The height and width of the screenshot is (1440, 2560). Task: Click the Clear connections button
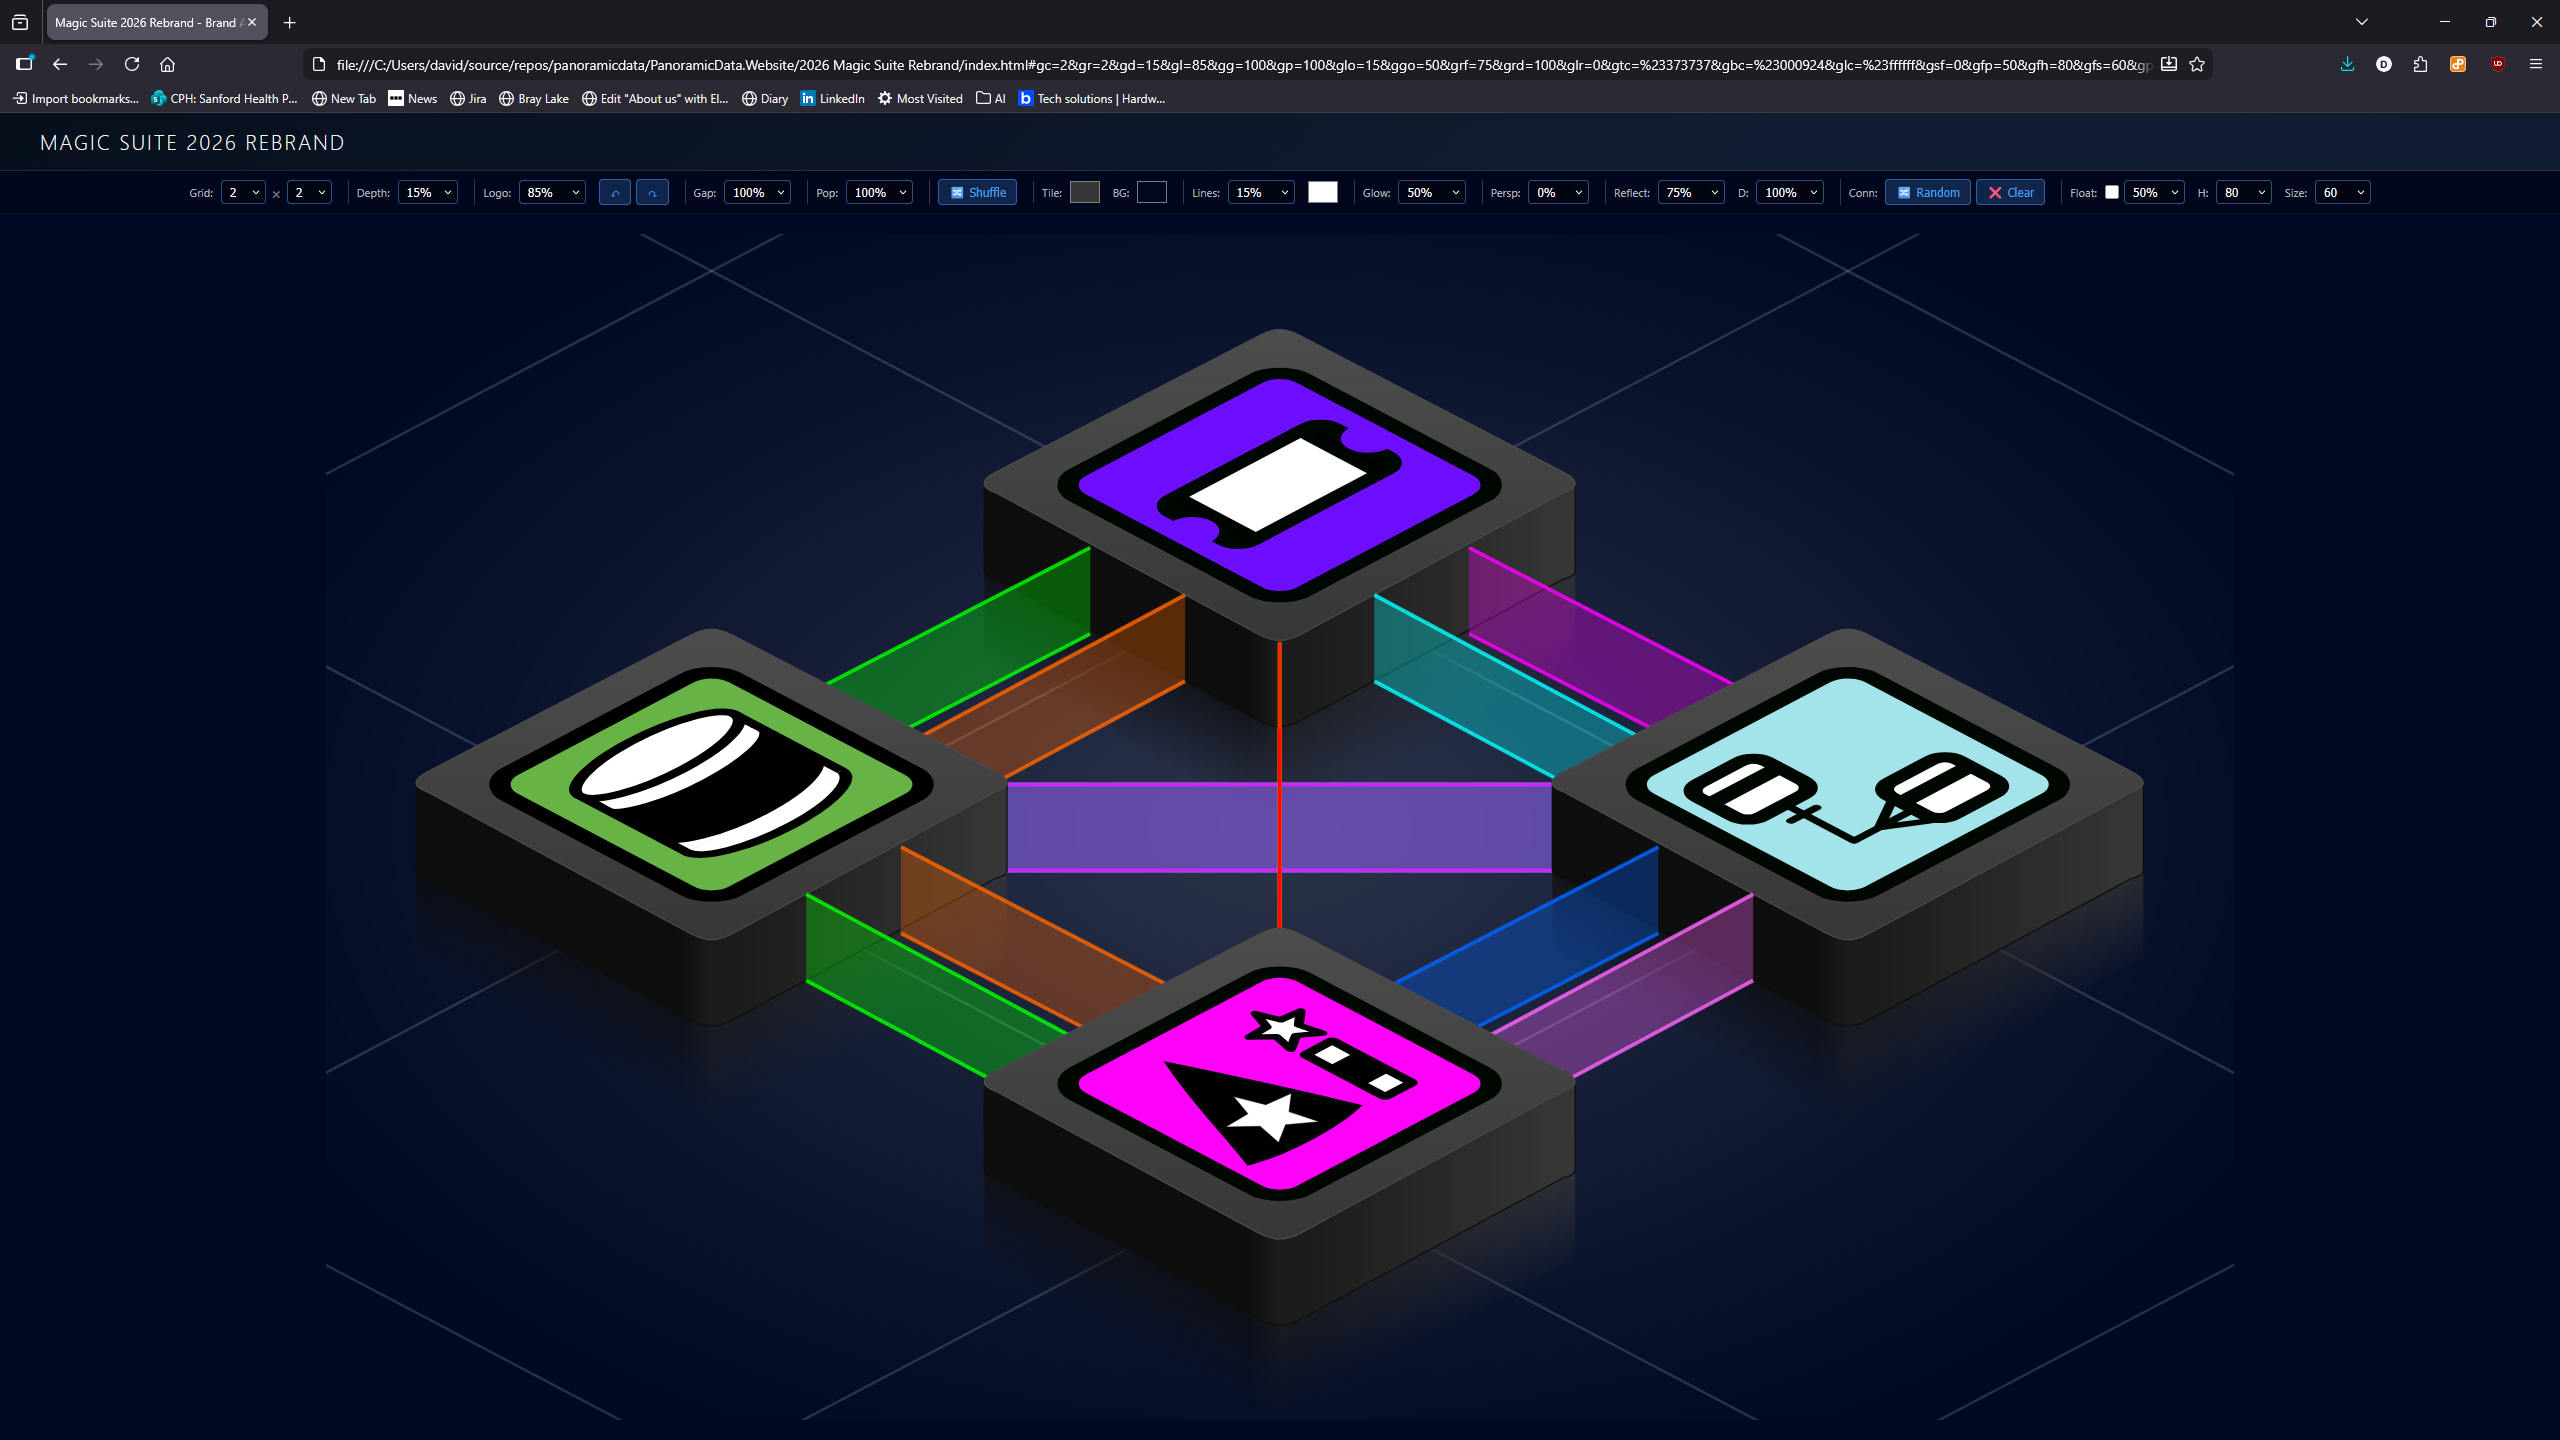tap(2010, 193)
